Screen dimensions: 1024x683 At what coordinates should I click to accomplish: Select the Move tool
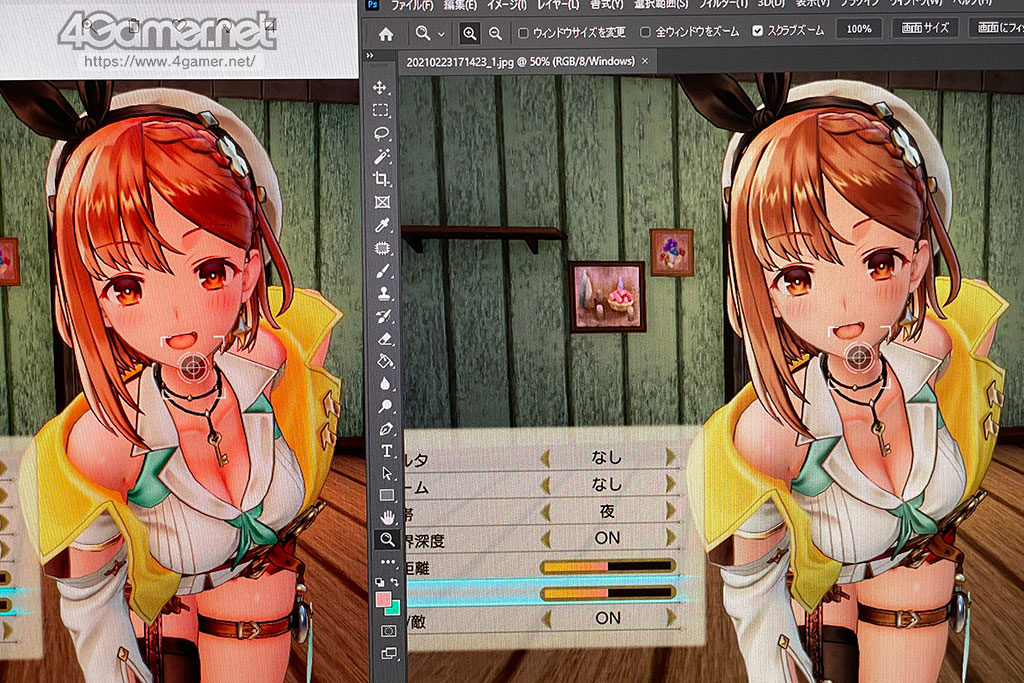(381, 87)
